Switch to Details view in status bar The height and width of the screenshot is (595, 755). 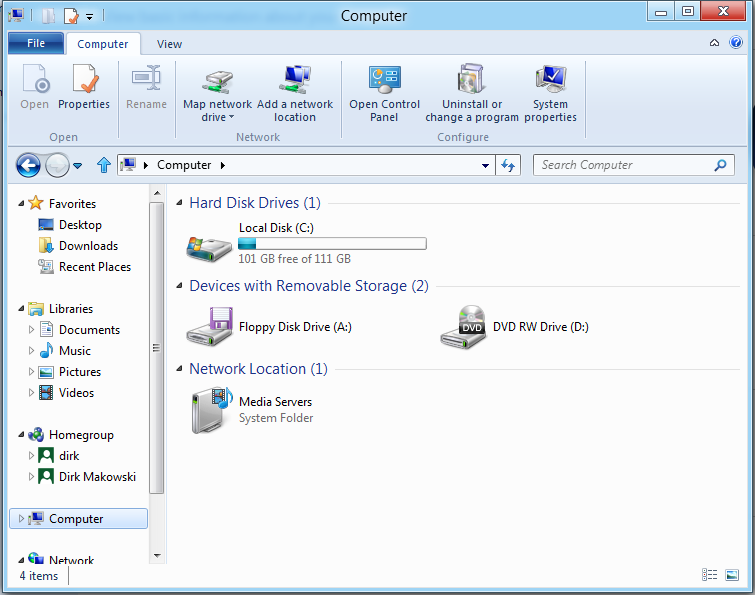709,574
